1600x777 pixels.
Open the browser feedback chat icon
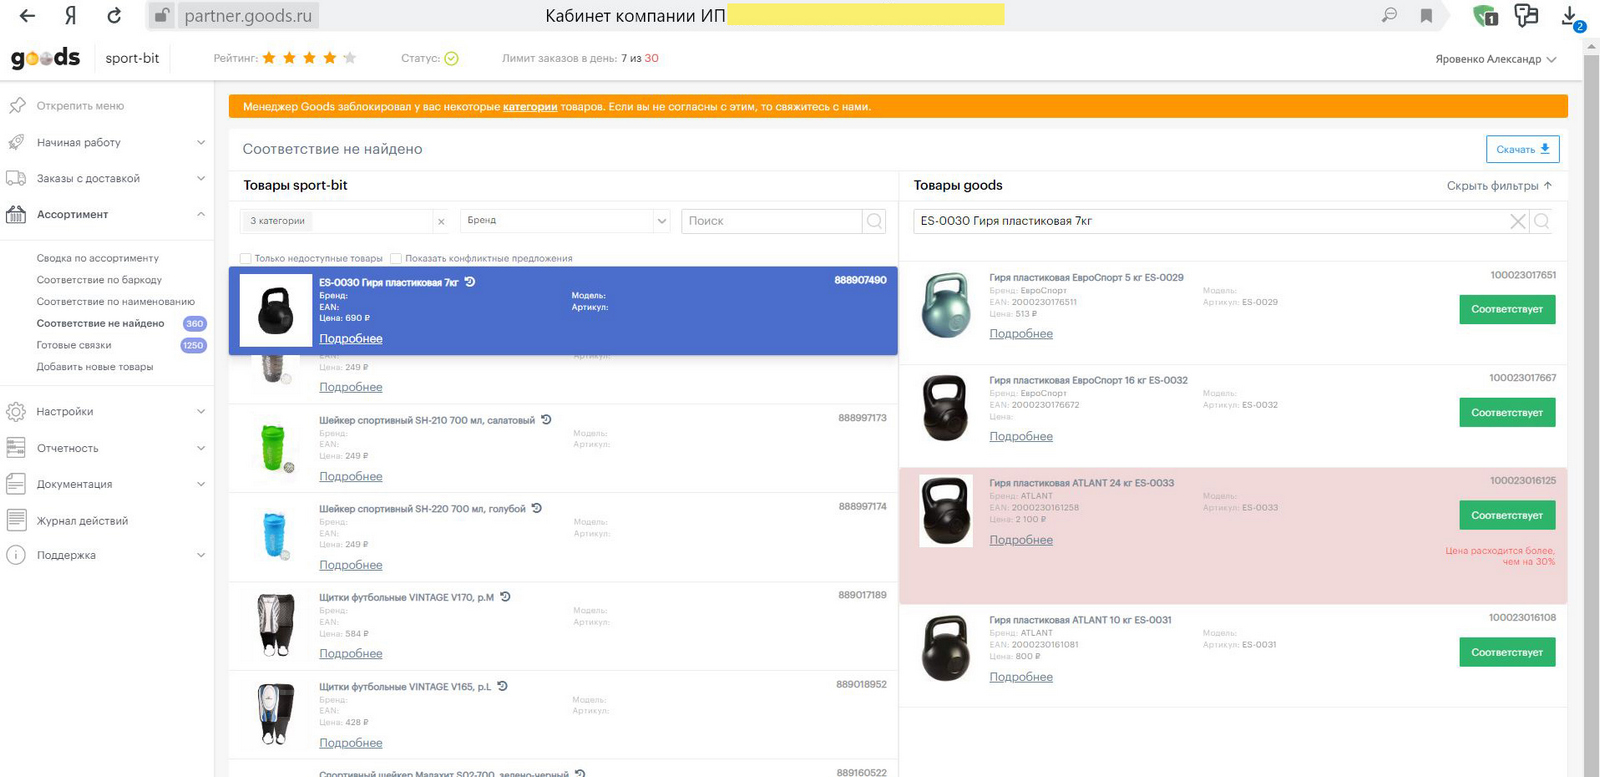[1526, 15]
